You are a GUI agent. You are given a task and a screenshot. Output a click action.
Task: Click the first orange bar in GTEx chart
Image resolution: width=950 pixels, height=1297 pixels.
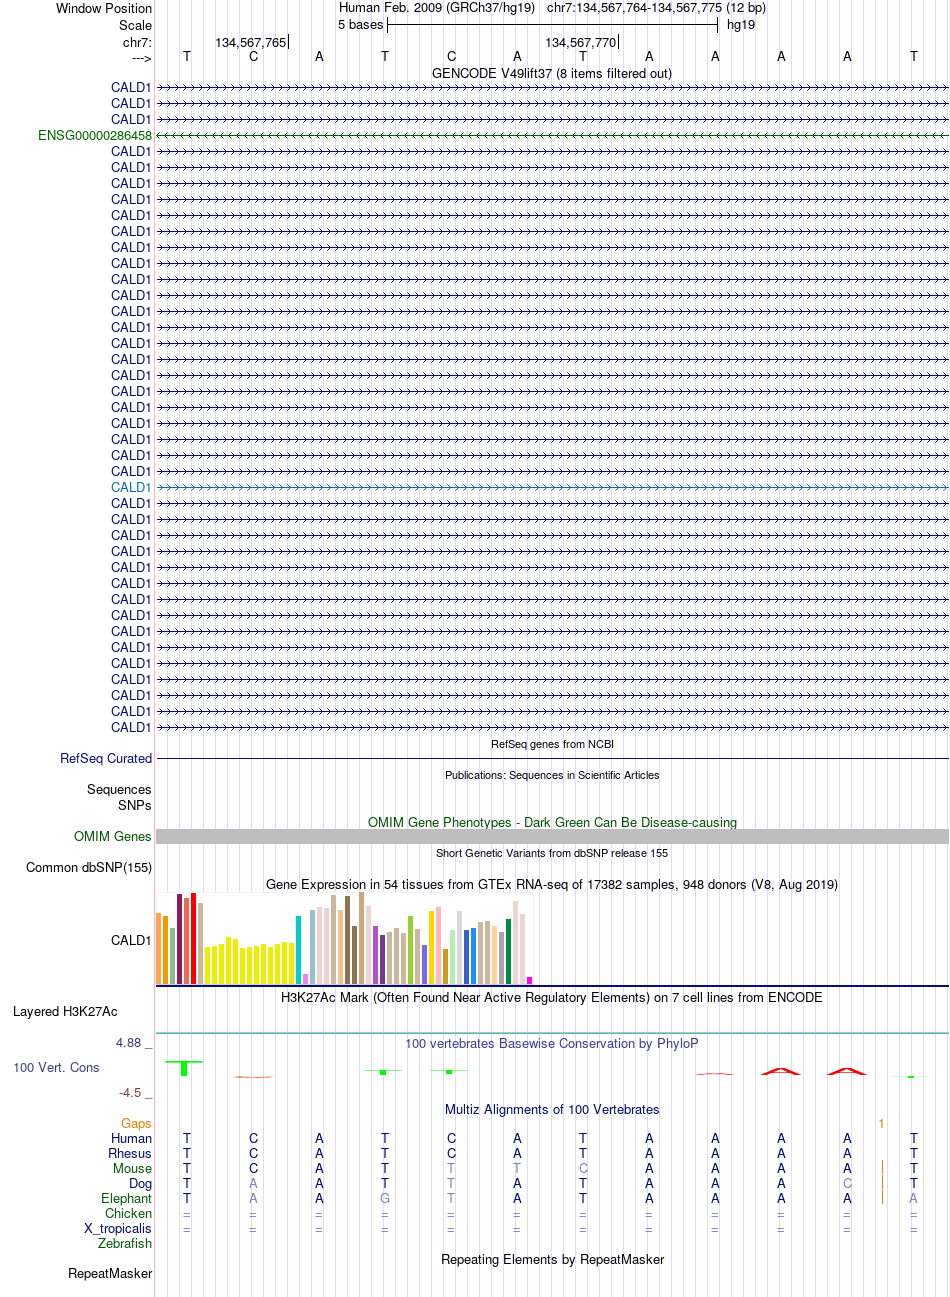pos(159,949)
